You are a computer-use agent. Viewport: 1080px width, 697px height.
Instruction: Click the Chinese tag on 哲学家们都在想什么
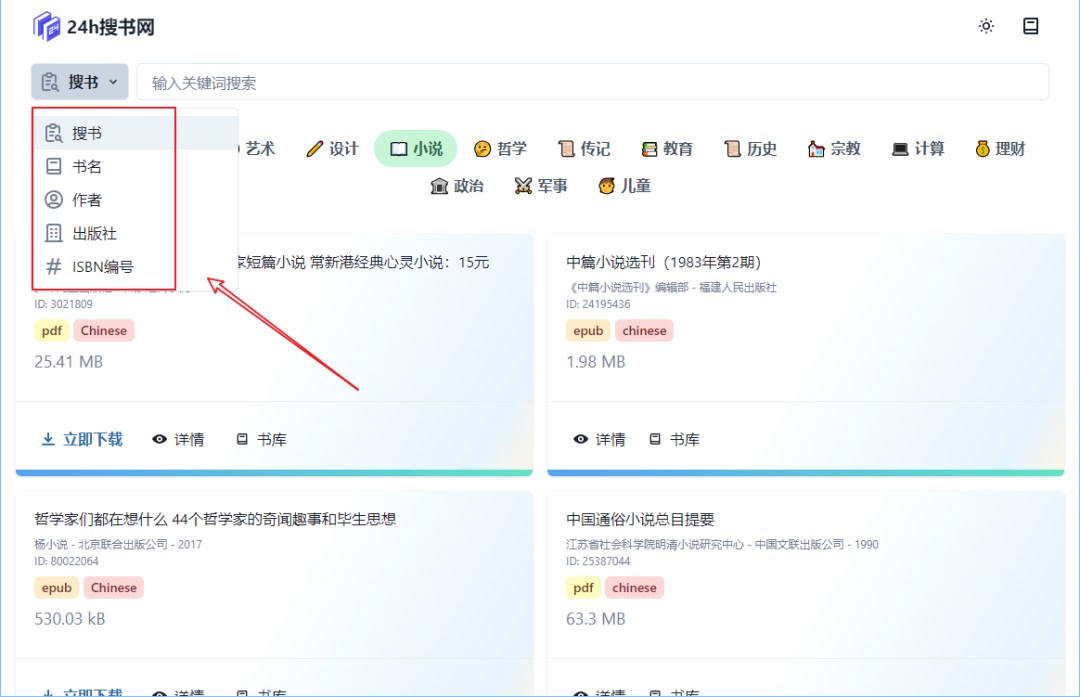pyautogui.click(x=114, y=587)
